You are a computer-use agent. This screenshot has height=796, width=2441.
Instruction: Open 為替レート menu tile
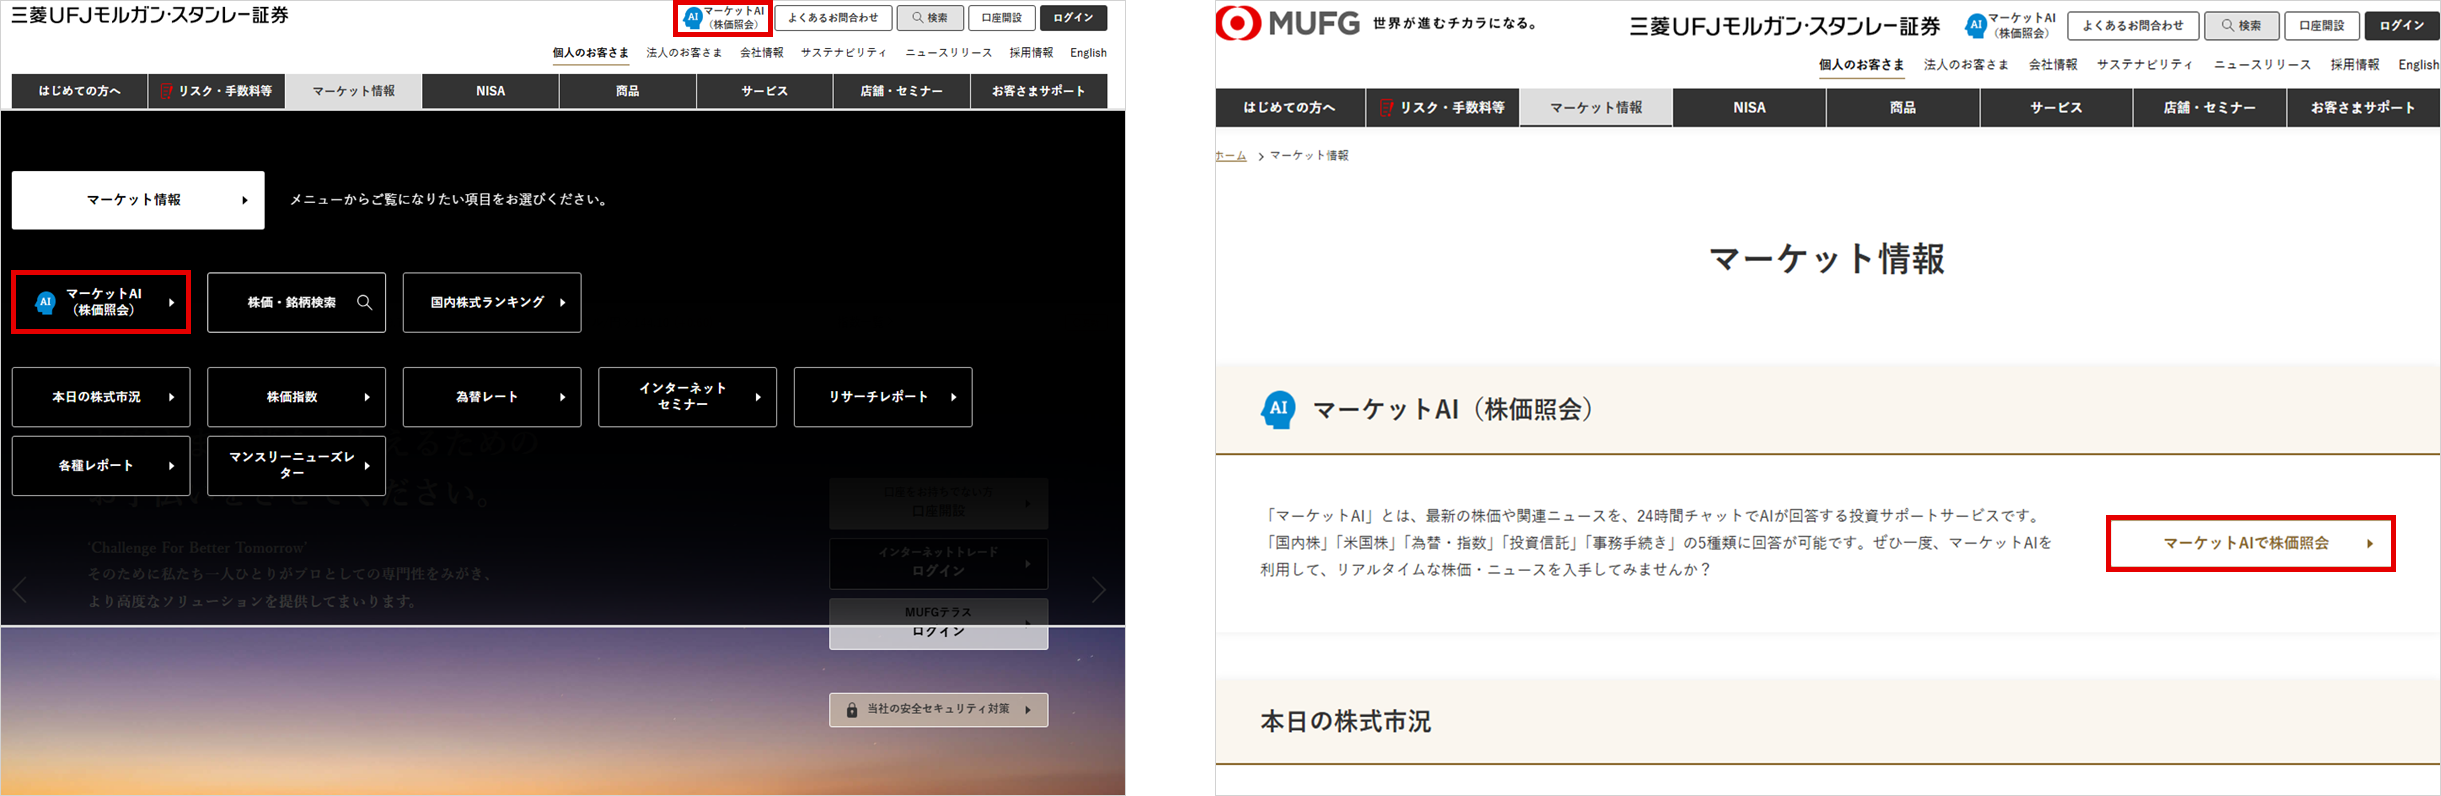click(492, 397)
